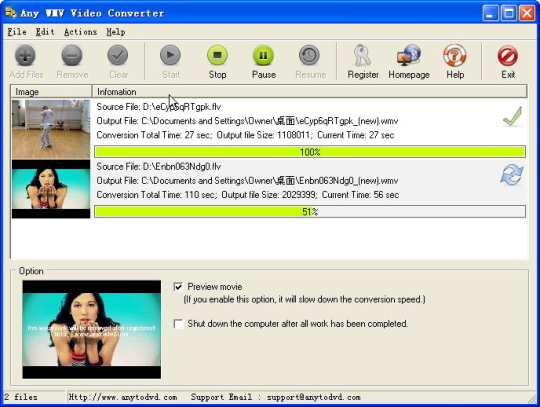The image size is (540, 407).
Task: Click the Start play icon
Action: click(x=170, y=55)
